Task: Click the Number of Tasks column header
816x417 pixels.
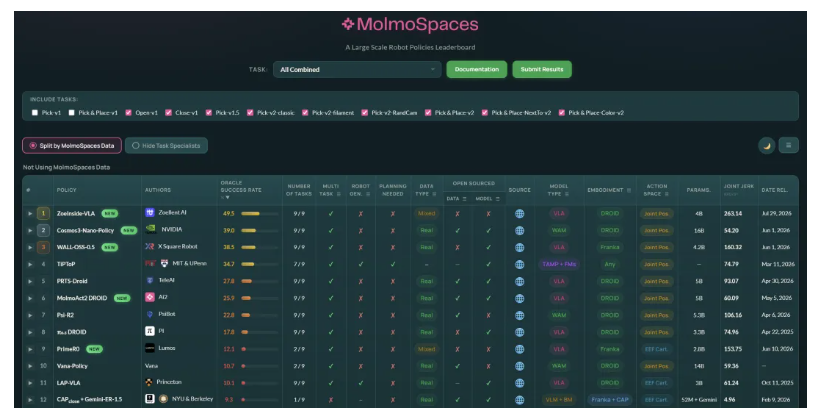Action: click(299, 190)
